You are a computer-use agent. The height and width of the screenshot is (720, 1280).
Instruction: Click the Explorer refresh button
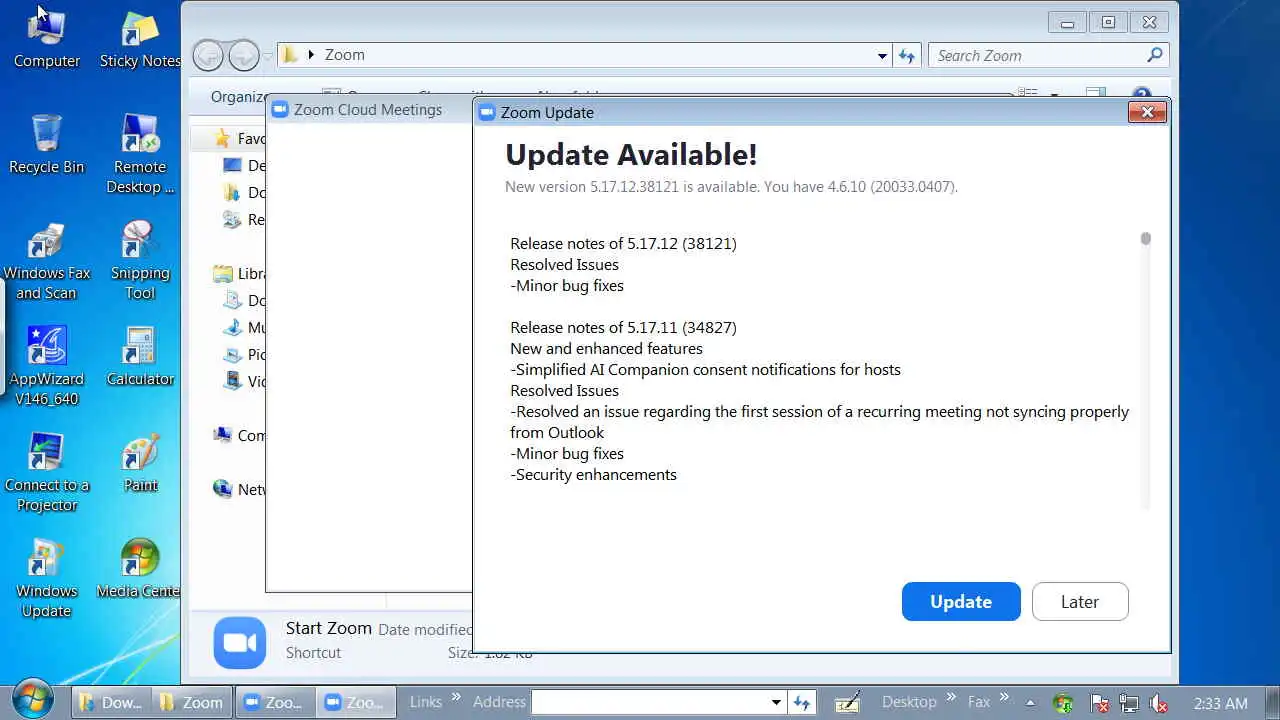[x=907, y=56]
